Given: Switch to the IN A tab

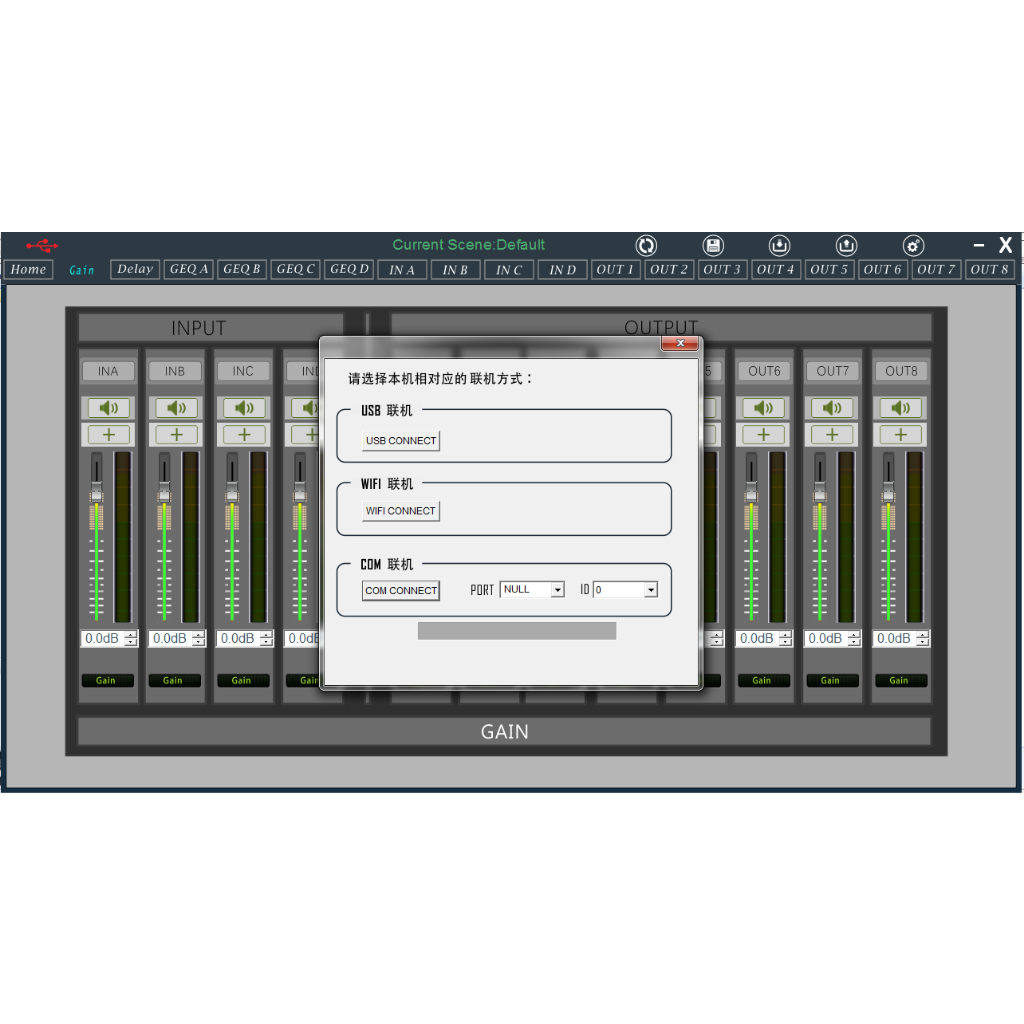Looking at the screenshot, I should [402, 270].
